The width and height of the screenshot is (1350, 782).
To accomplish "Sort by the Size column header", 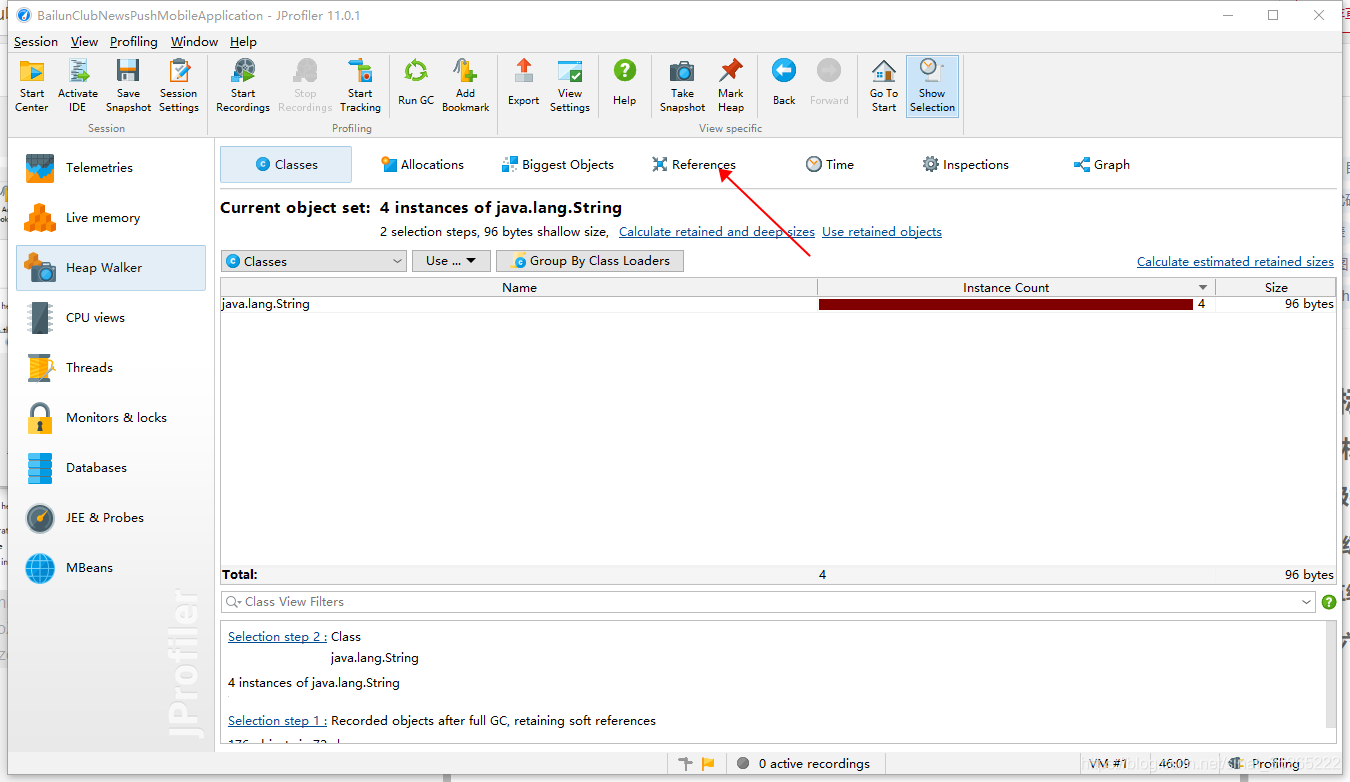I will [1276, 288].
